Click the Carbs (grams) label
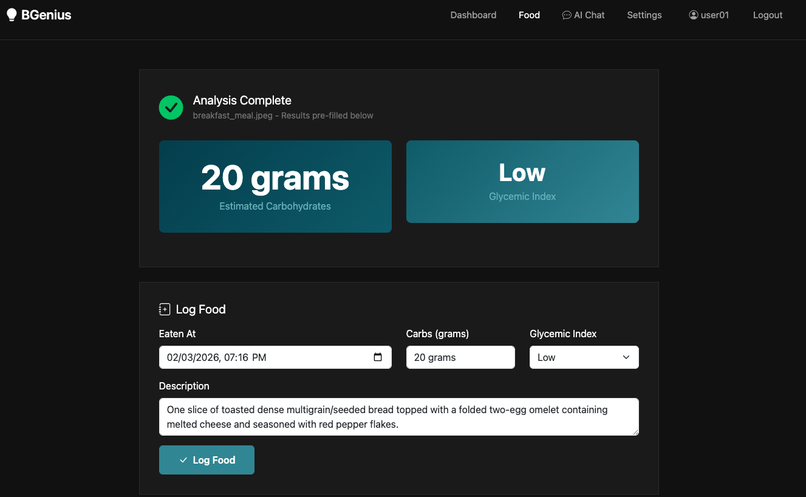 pos(437,334)
